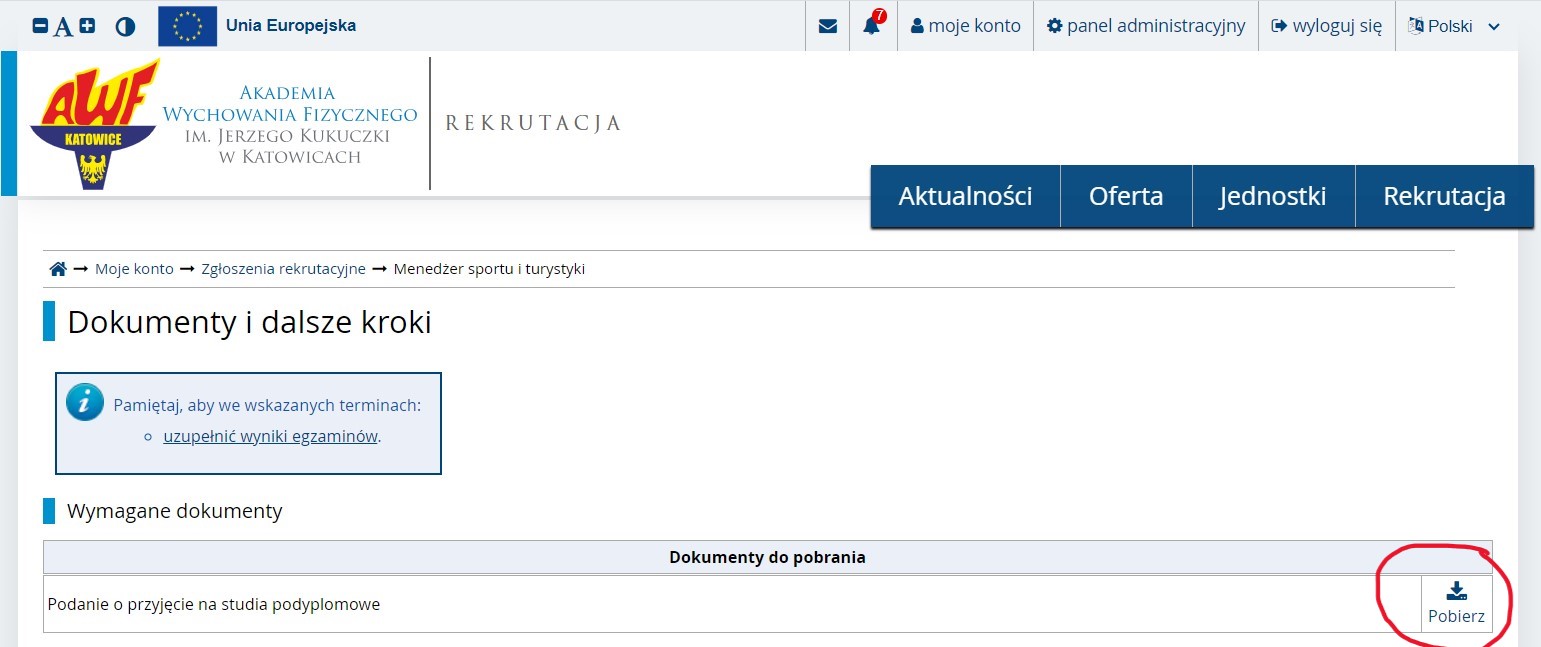
Task: Click the home icon in the breadcrumb
Action: (x=57, y=268)
